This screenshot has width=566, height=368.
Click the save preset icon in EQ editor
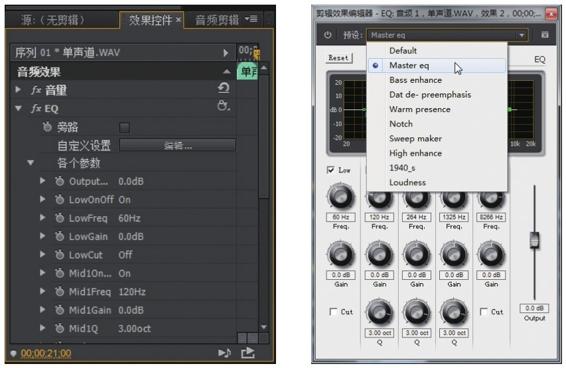coord(545,35)
